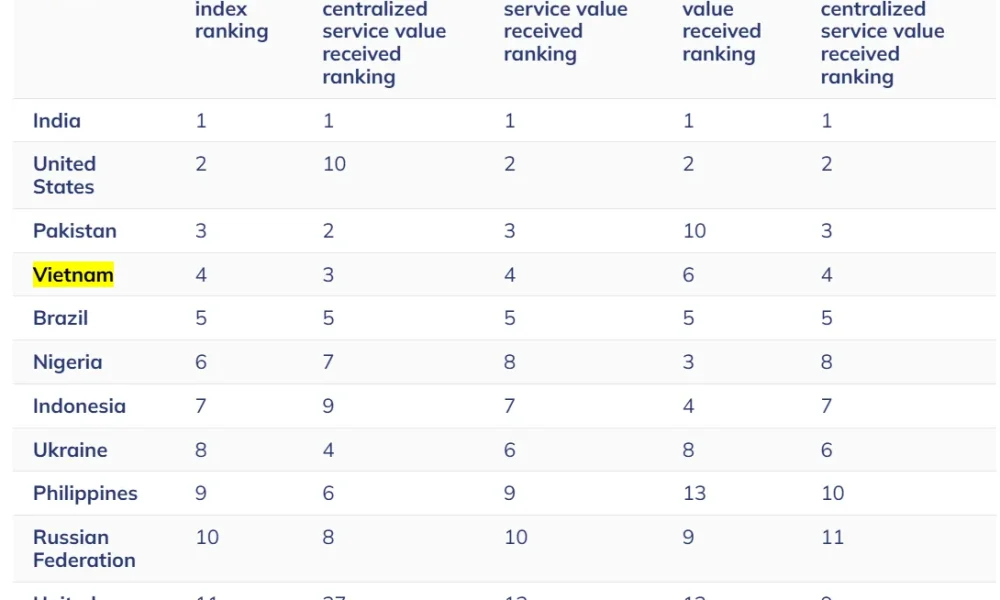Screen dimensions: 1000x600
Task: Click the Indonesia row label
Action: point(79,406)
